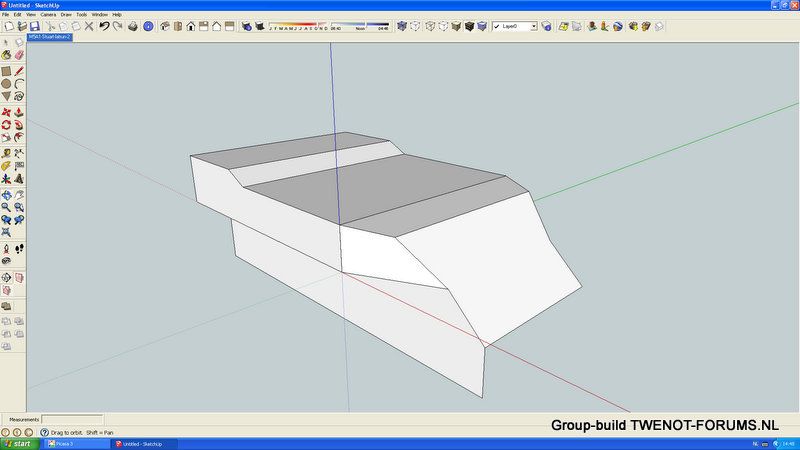Click the Print icon
The height and width of the screenshot is (450, 800).
(x=133, y=26)
